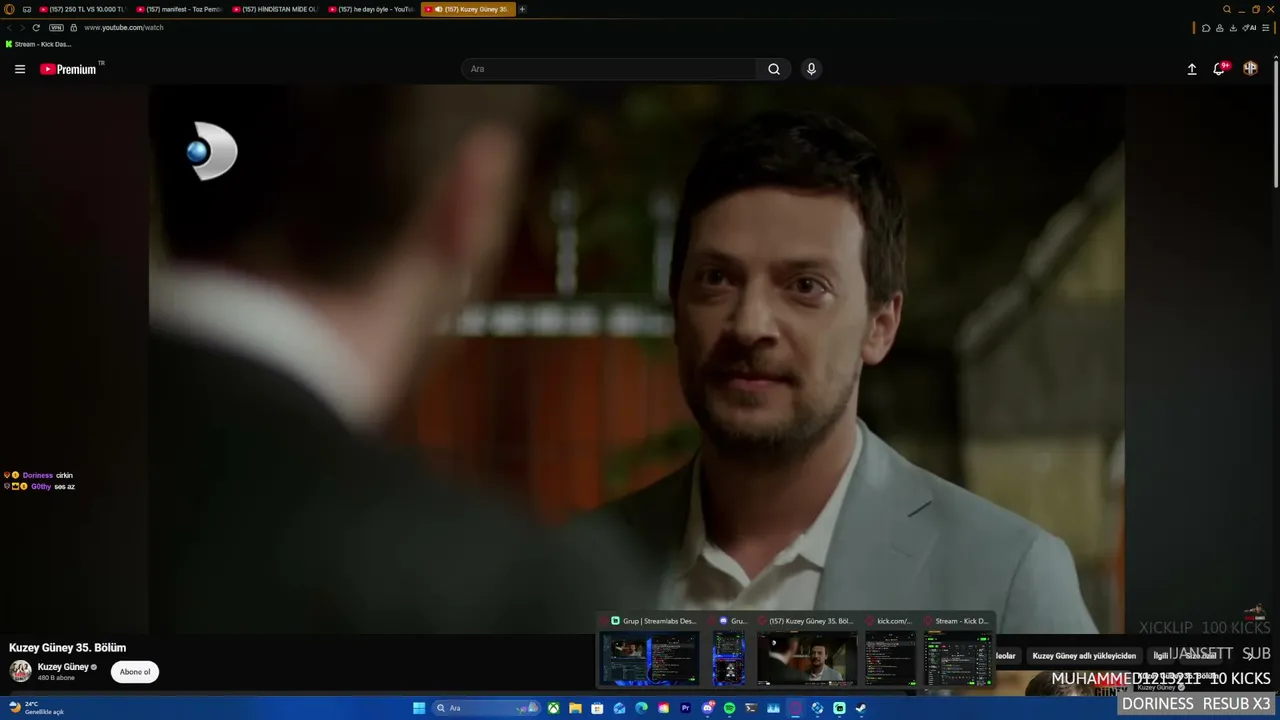Open browser extensions cube icon
The image size is (1280, 720).
click(x=1206, y=28)
